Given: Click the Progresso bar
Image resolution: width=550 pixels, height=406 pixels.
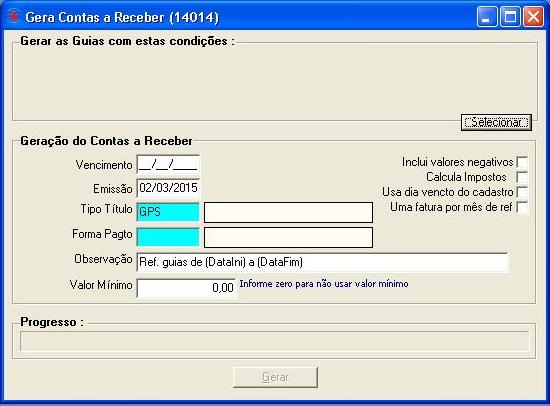Looking at the screenshot, I should [274, 341].
